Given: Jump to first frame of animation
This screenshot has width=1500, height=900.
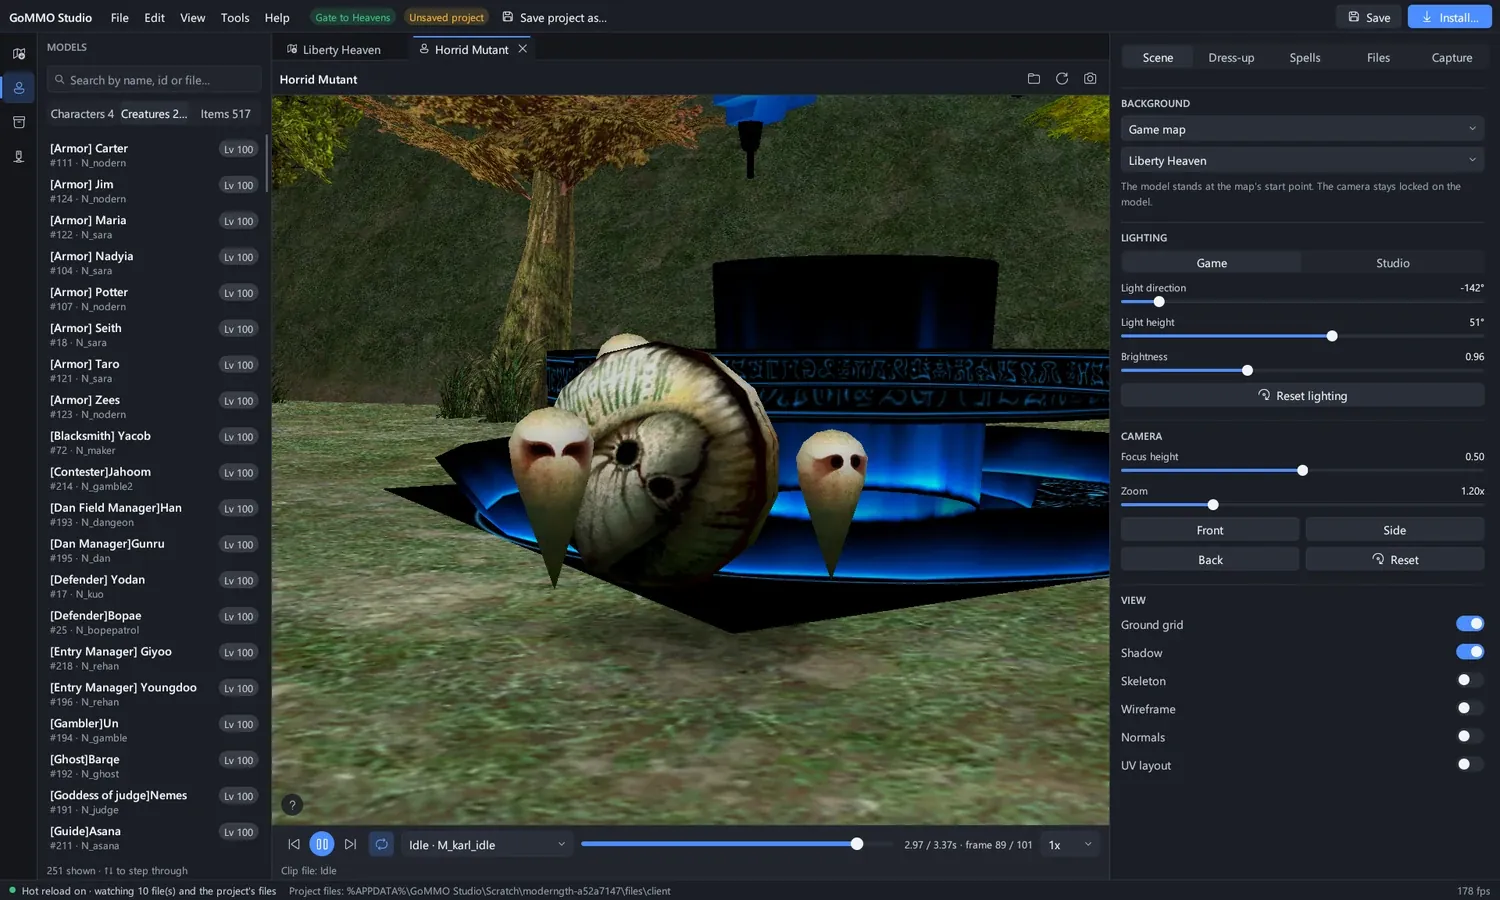Looking at the screenshot, I should point(294,845).
